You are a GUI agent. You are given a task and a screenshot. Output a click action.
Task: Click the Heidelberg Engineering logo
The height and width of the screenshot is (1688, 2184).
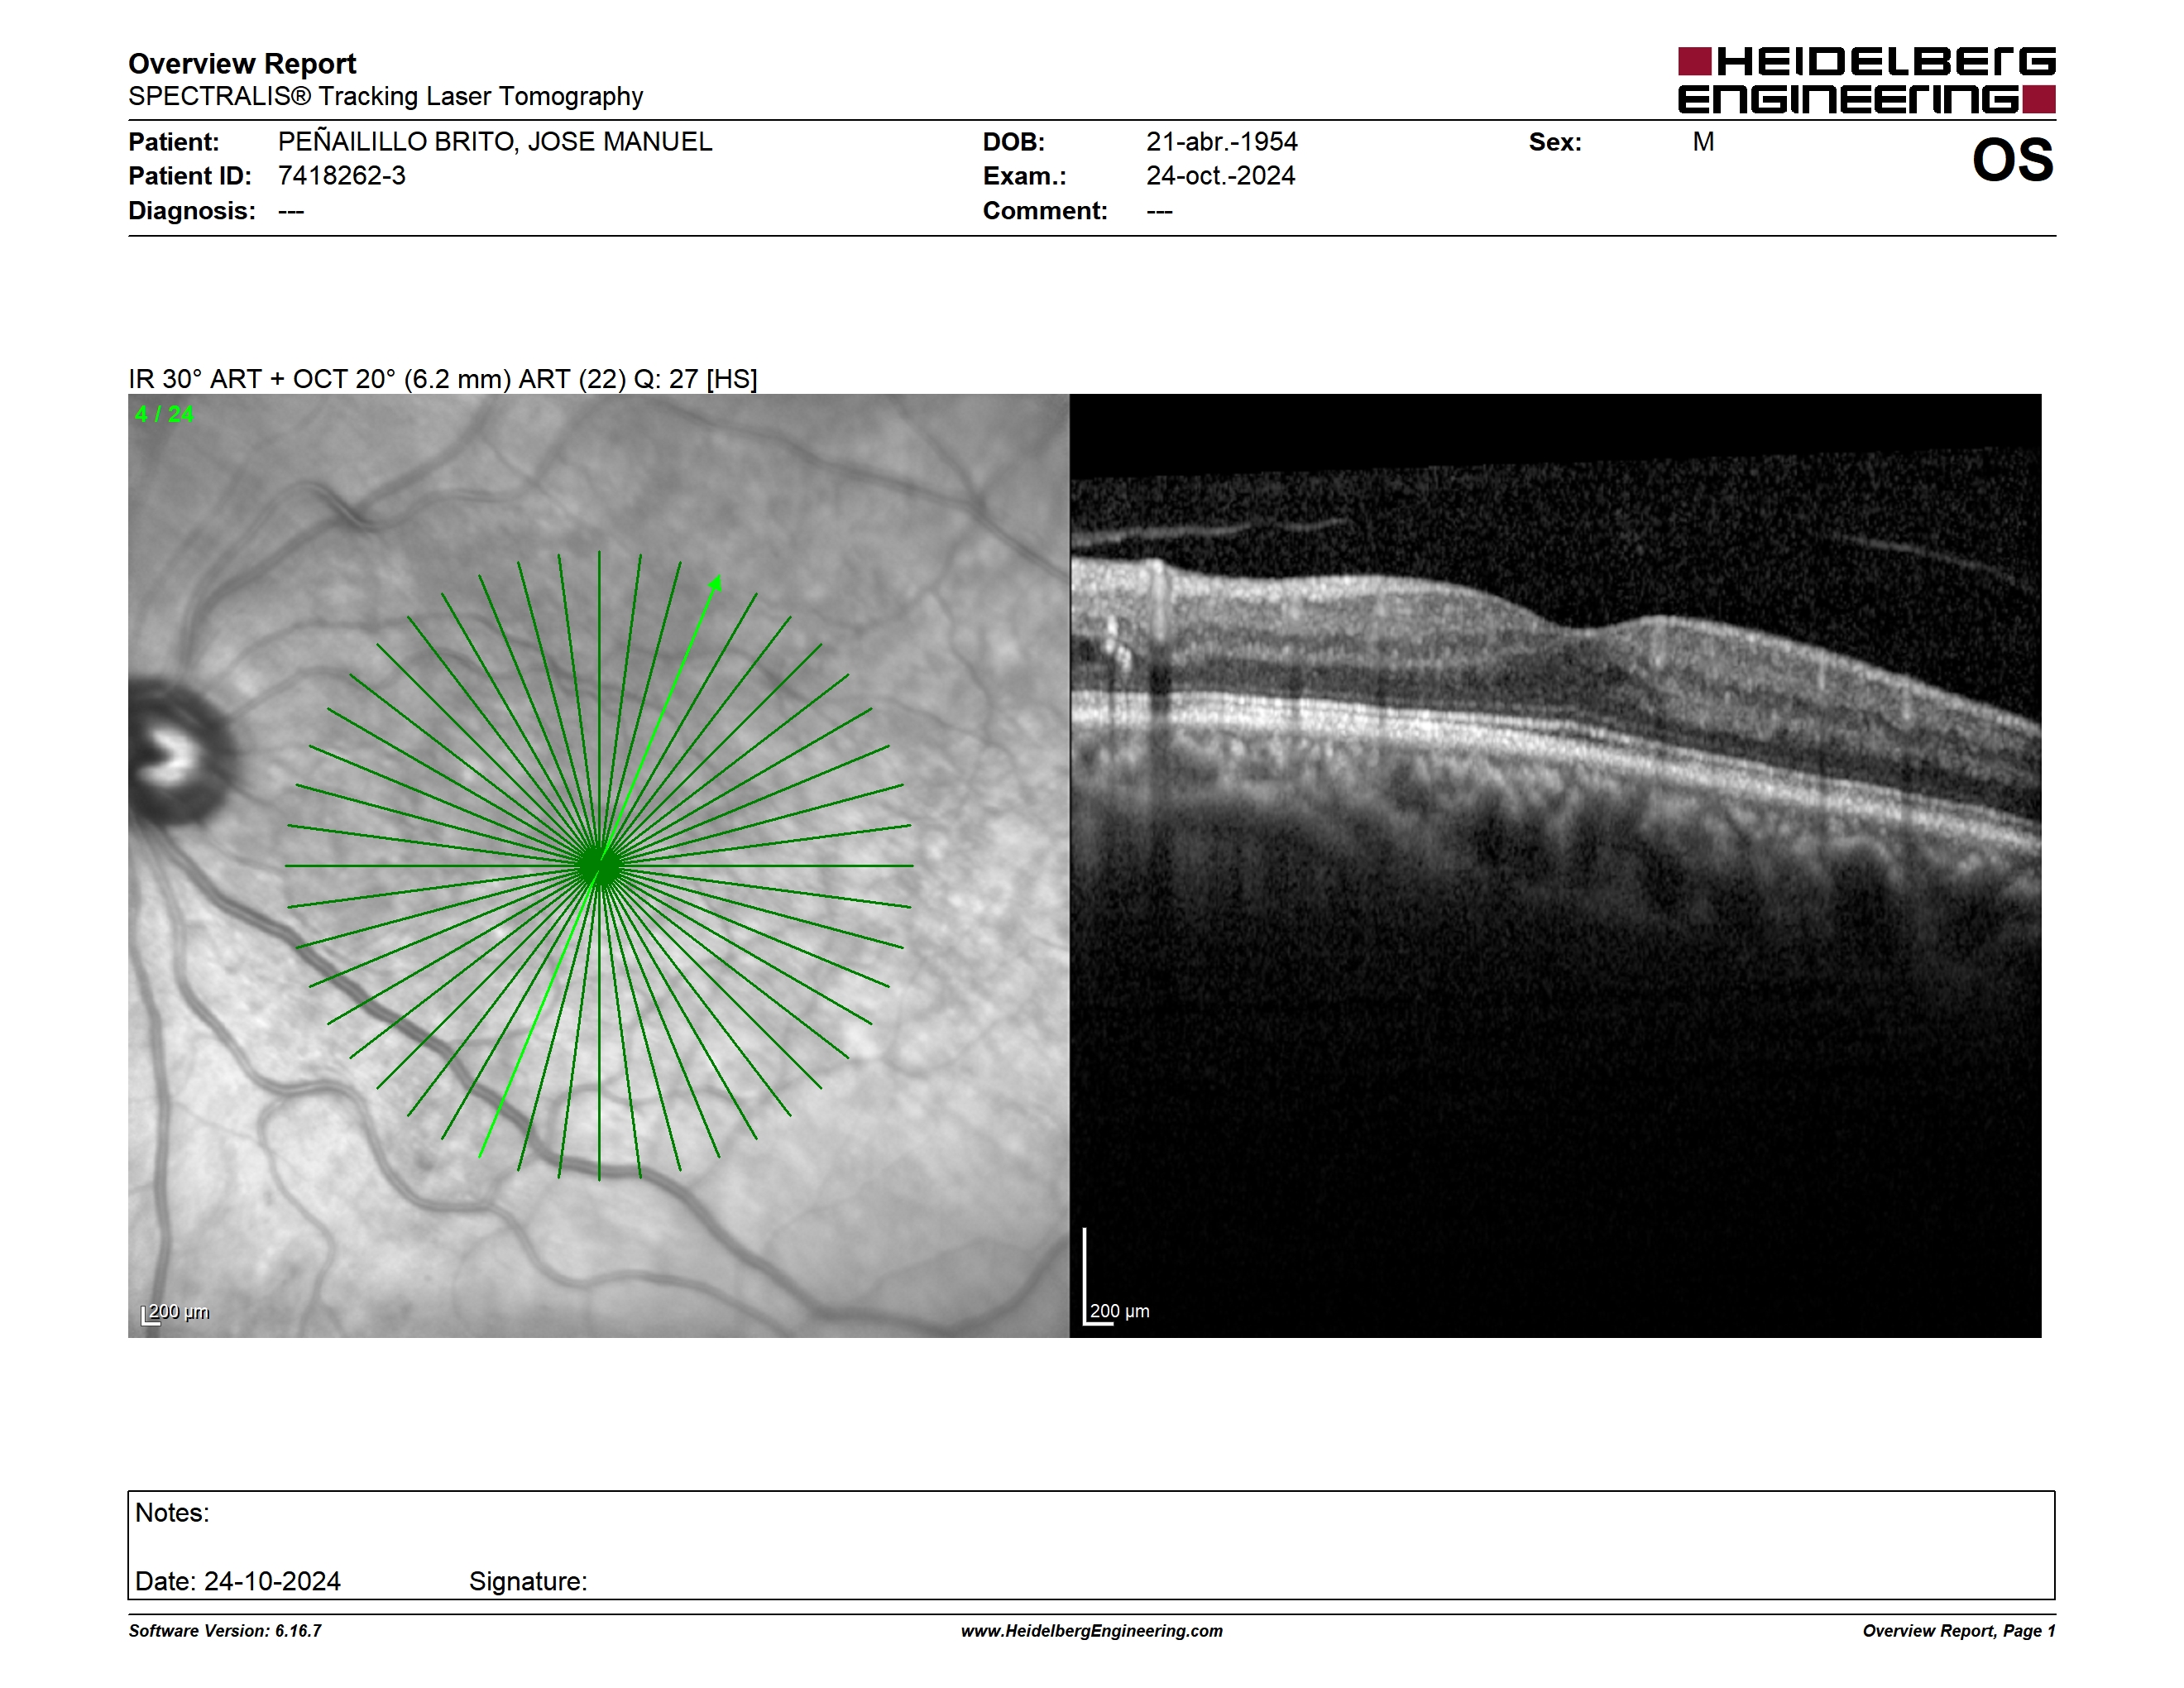tap(1866, 80)
